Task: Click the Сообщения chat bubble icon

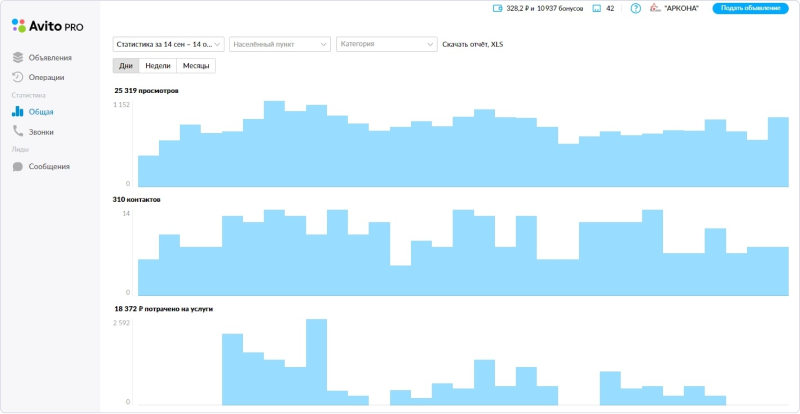Action: point(18,166)
